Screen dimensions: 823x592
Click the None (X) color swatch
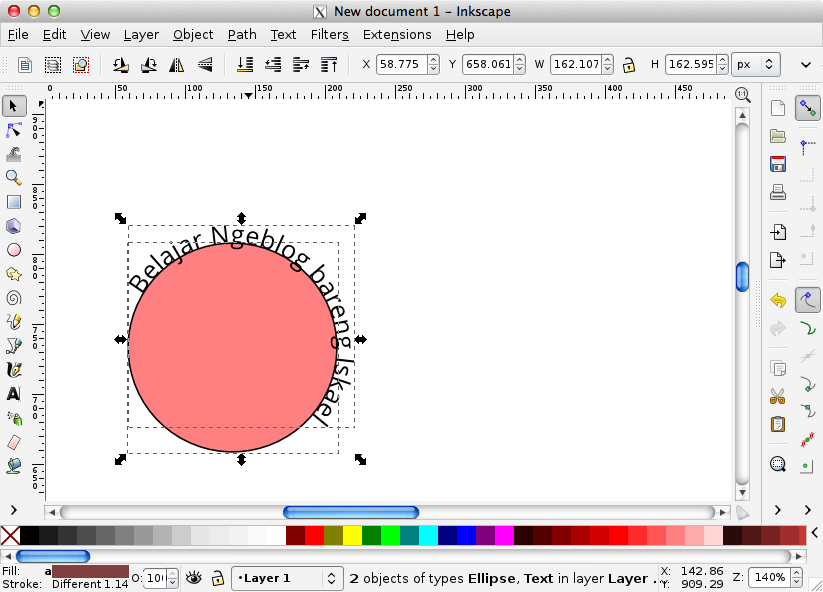click(x=10, y=535)
